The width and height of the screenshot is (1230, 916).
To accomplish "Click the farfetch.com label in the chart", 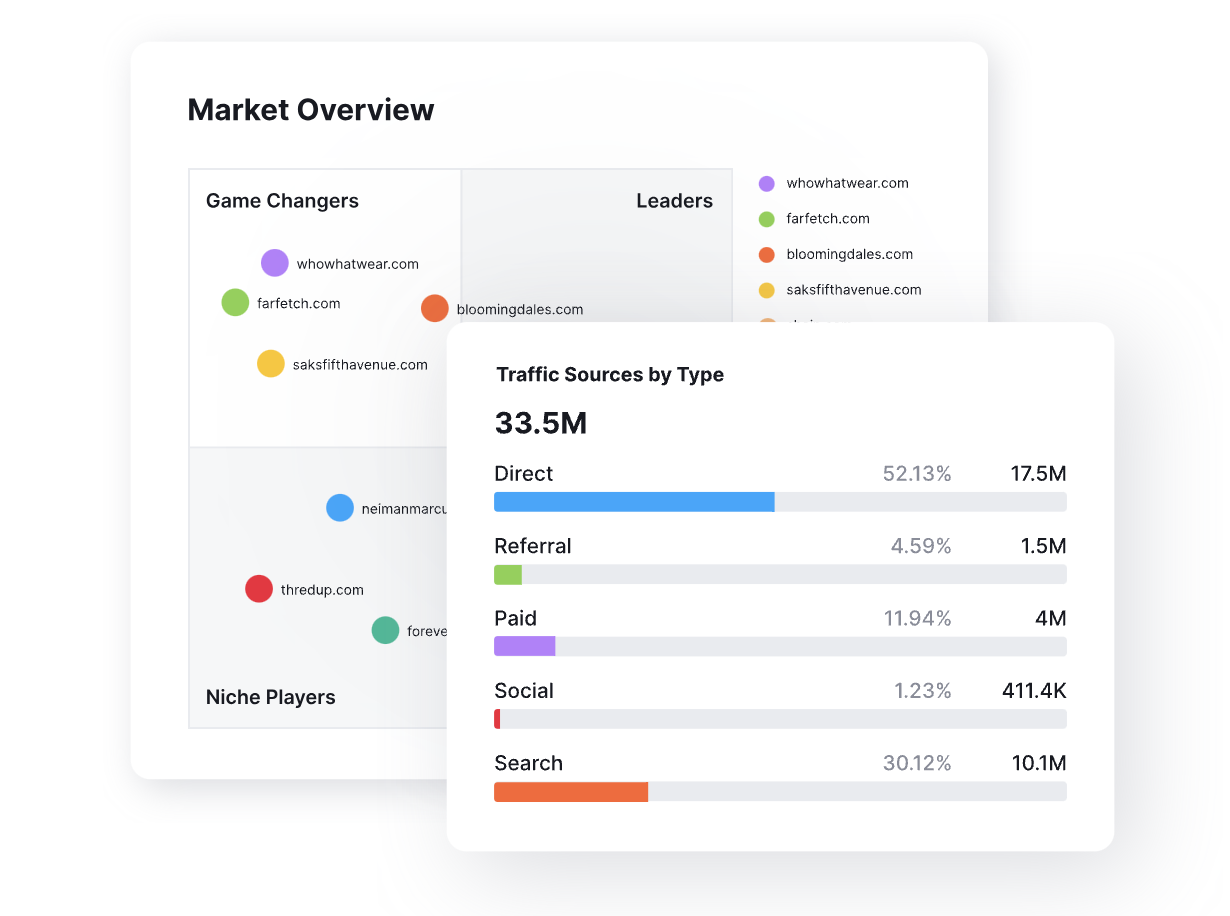I will (299, 303).
